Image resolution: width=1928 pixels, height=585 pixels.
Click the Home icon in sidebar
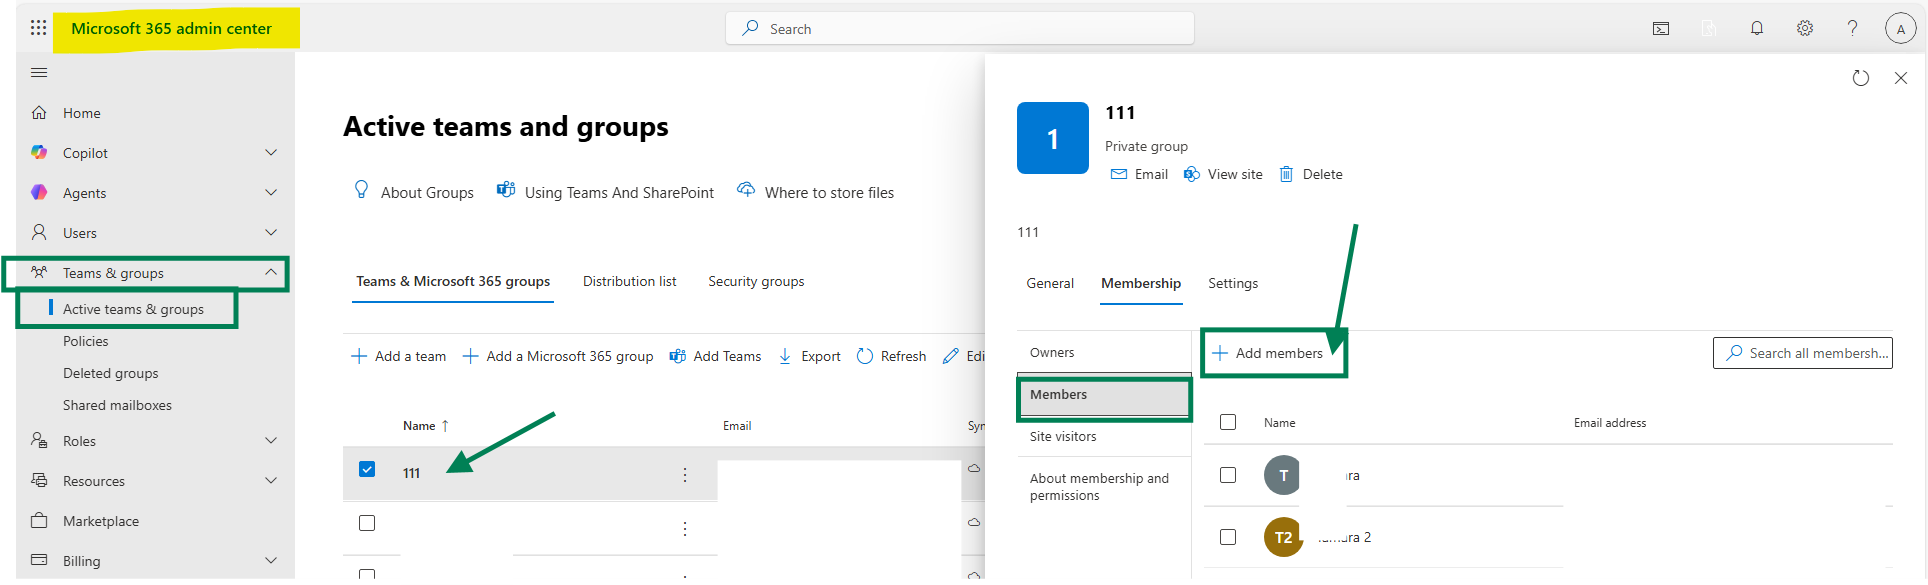coord(39,113)
